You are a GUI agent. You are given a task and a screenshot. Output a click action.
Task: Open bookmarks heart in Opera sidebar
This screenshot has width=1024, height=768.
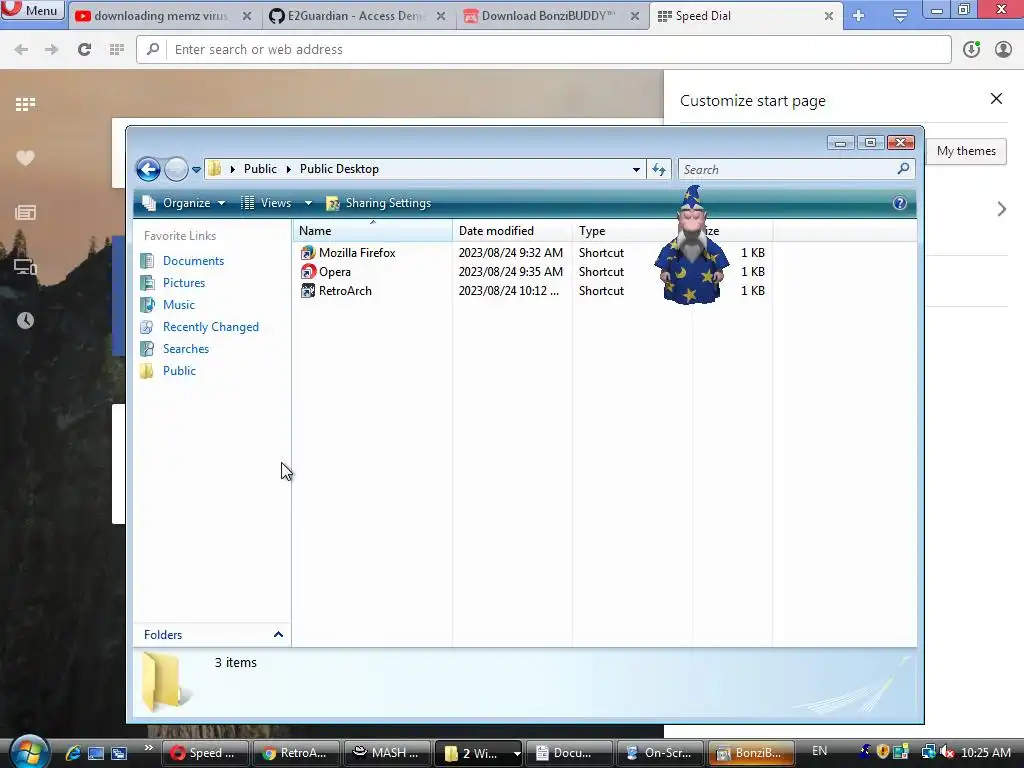pos(25,158)
